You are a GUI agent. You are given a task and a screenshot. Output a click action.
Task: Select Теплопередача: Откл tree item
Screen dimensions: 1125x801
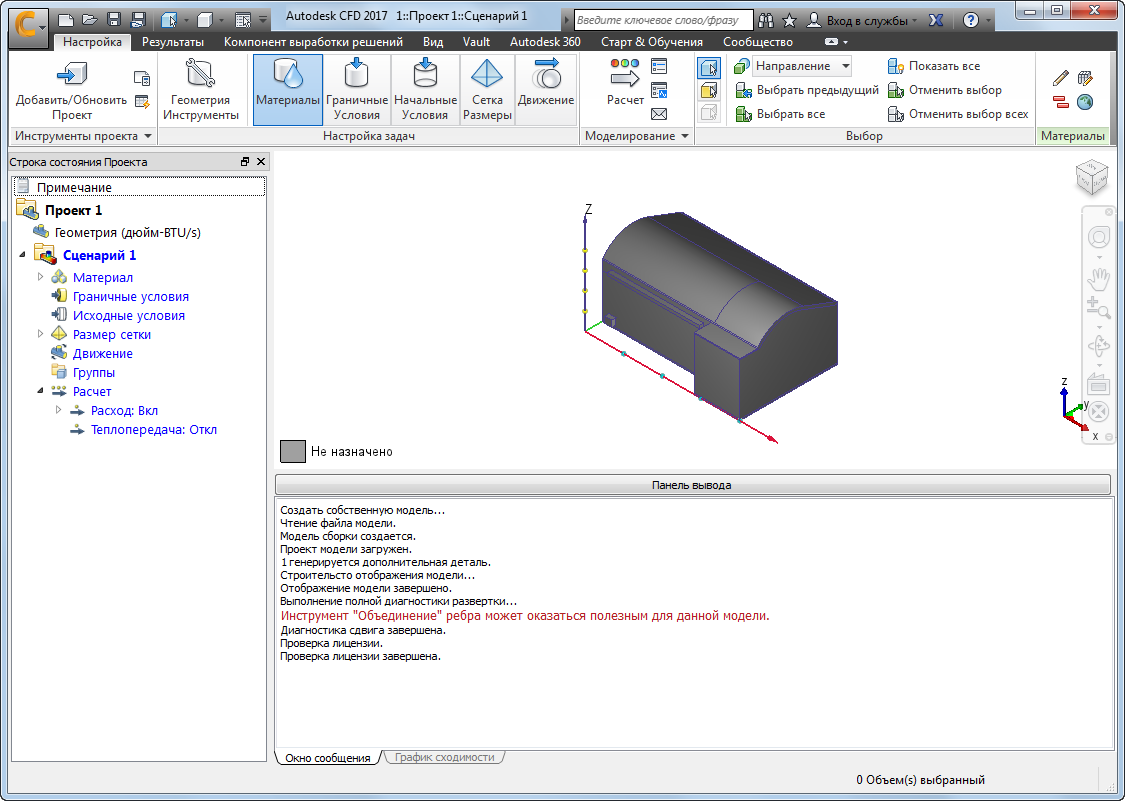[x=154, y=430]
